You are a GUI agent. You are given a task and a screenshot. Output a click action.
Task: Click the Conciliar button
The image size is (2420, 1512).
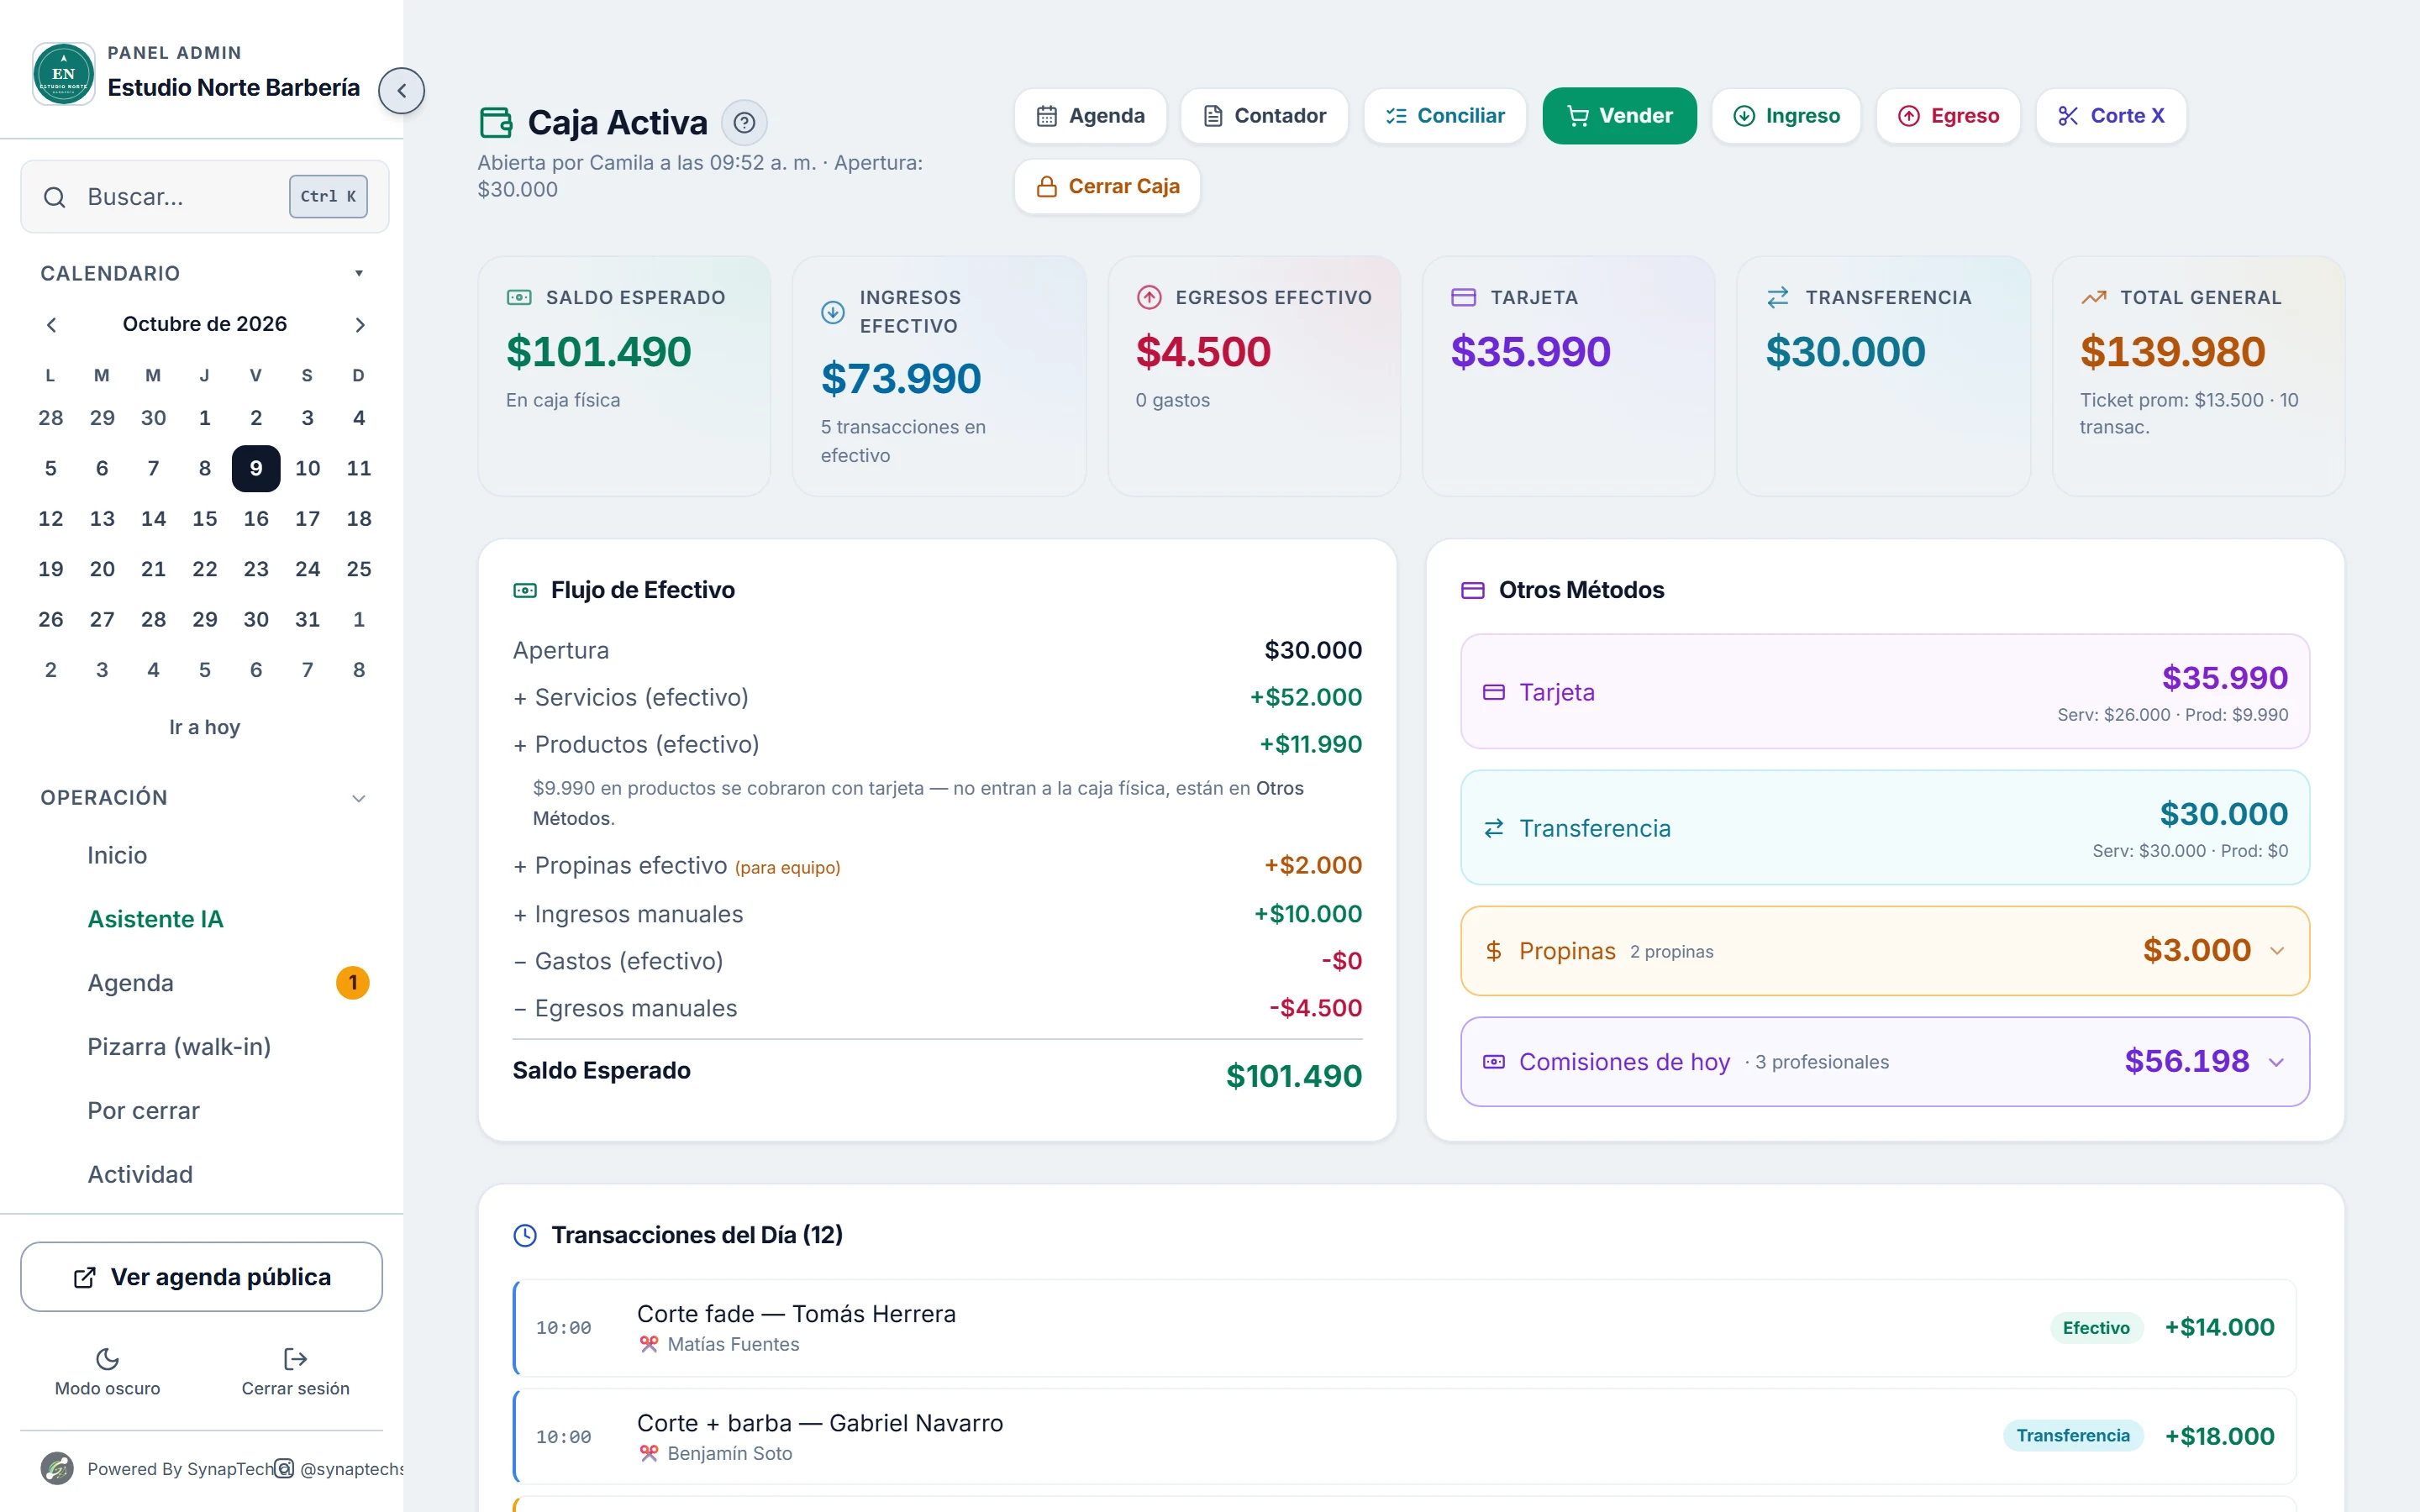(1444, 116)
